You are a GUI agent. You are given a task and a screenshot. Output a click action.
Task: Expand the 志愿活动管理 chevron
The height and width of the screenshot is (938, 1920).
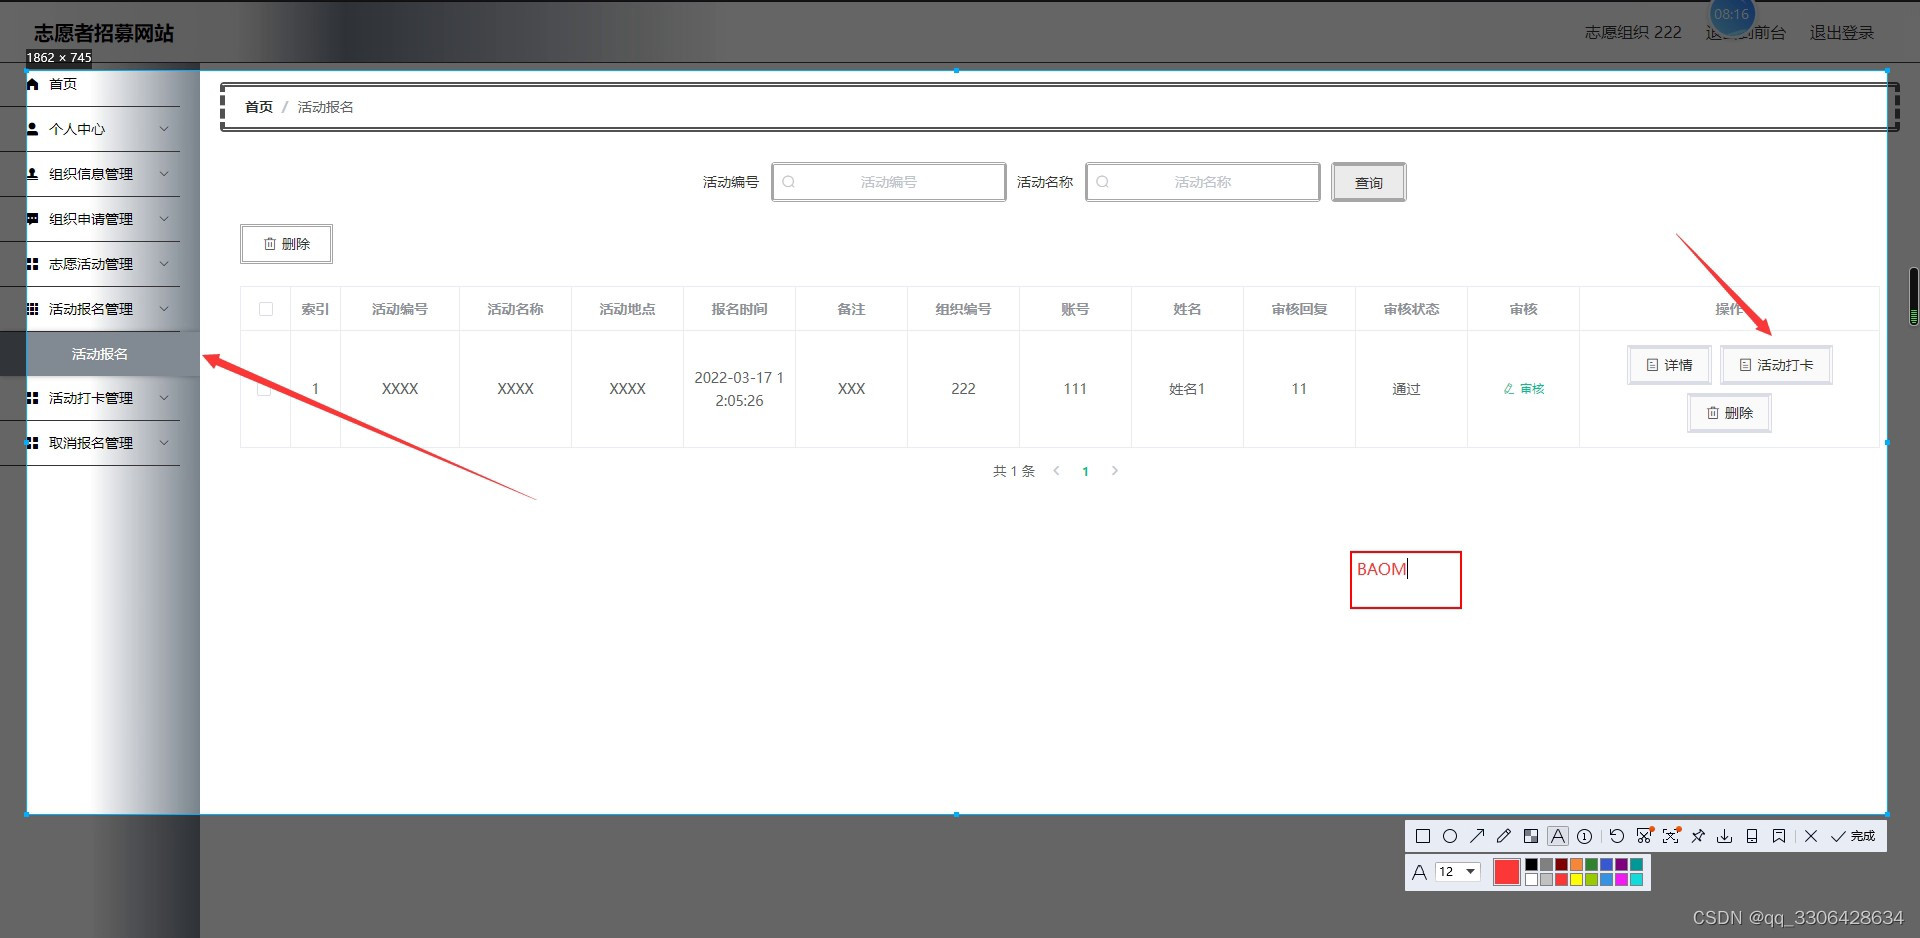(x=164, y=264)
